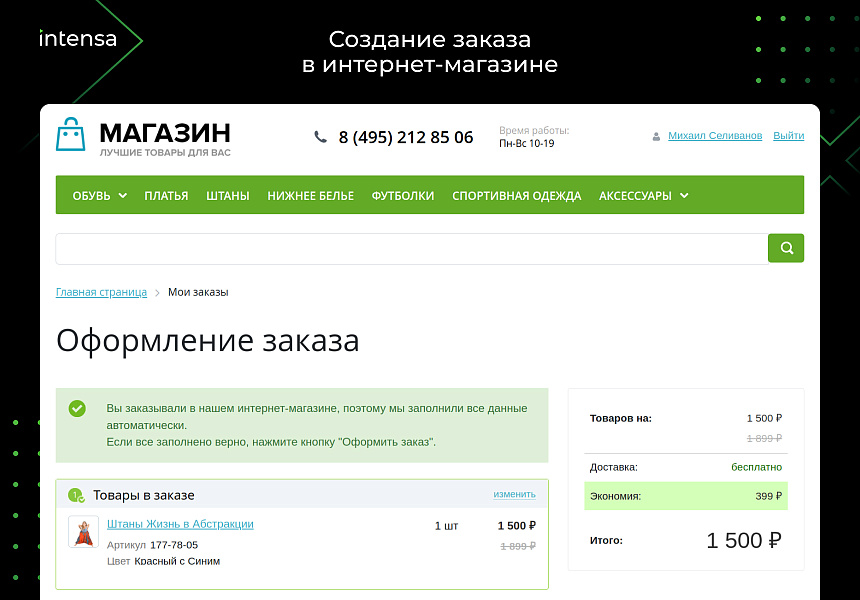This screenshot has width=860, height=600.
Task: Click the intensa logo
Action: 77,38
